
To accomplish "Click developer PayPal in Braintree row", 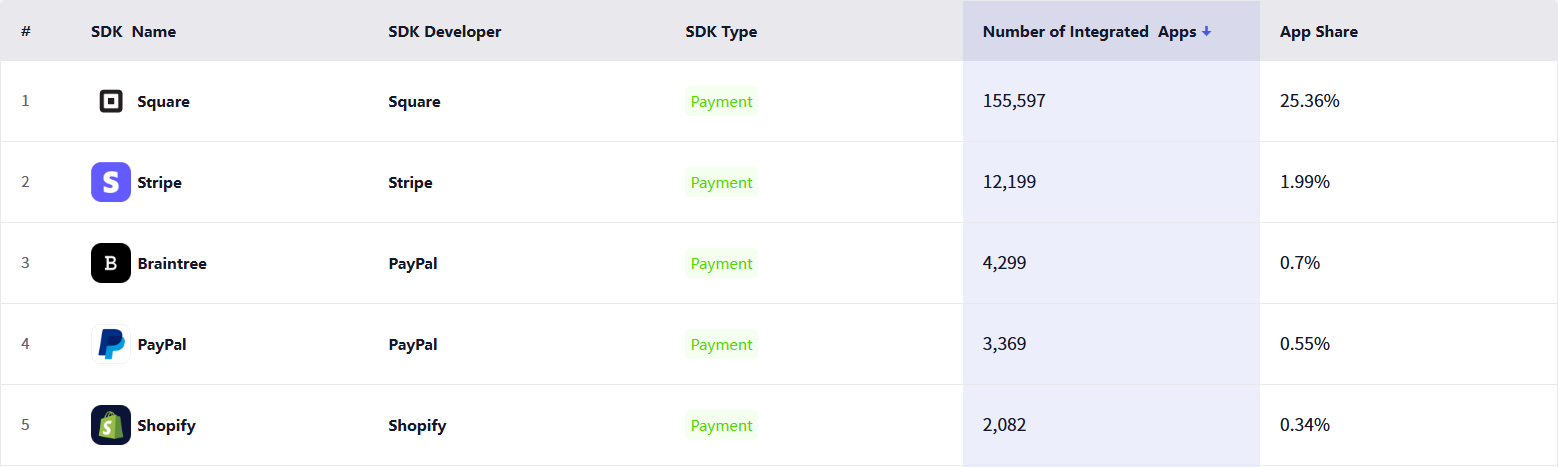I will pyautogui.click(x=413, y=264).
